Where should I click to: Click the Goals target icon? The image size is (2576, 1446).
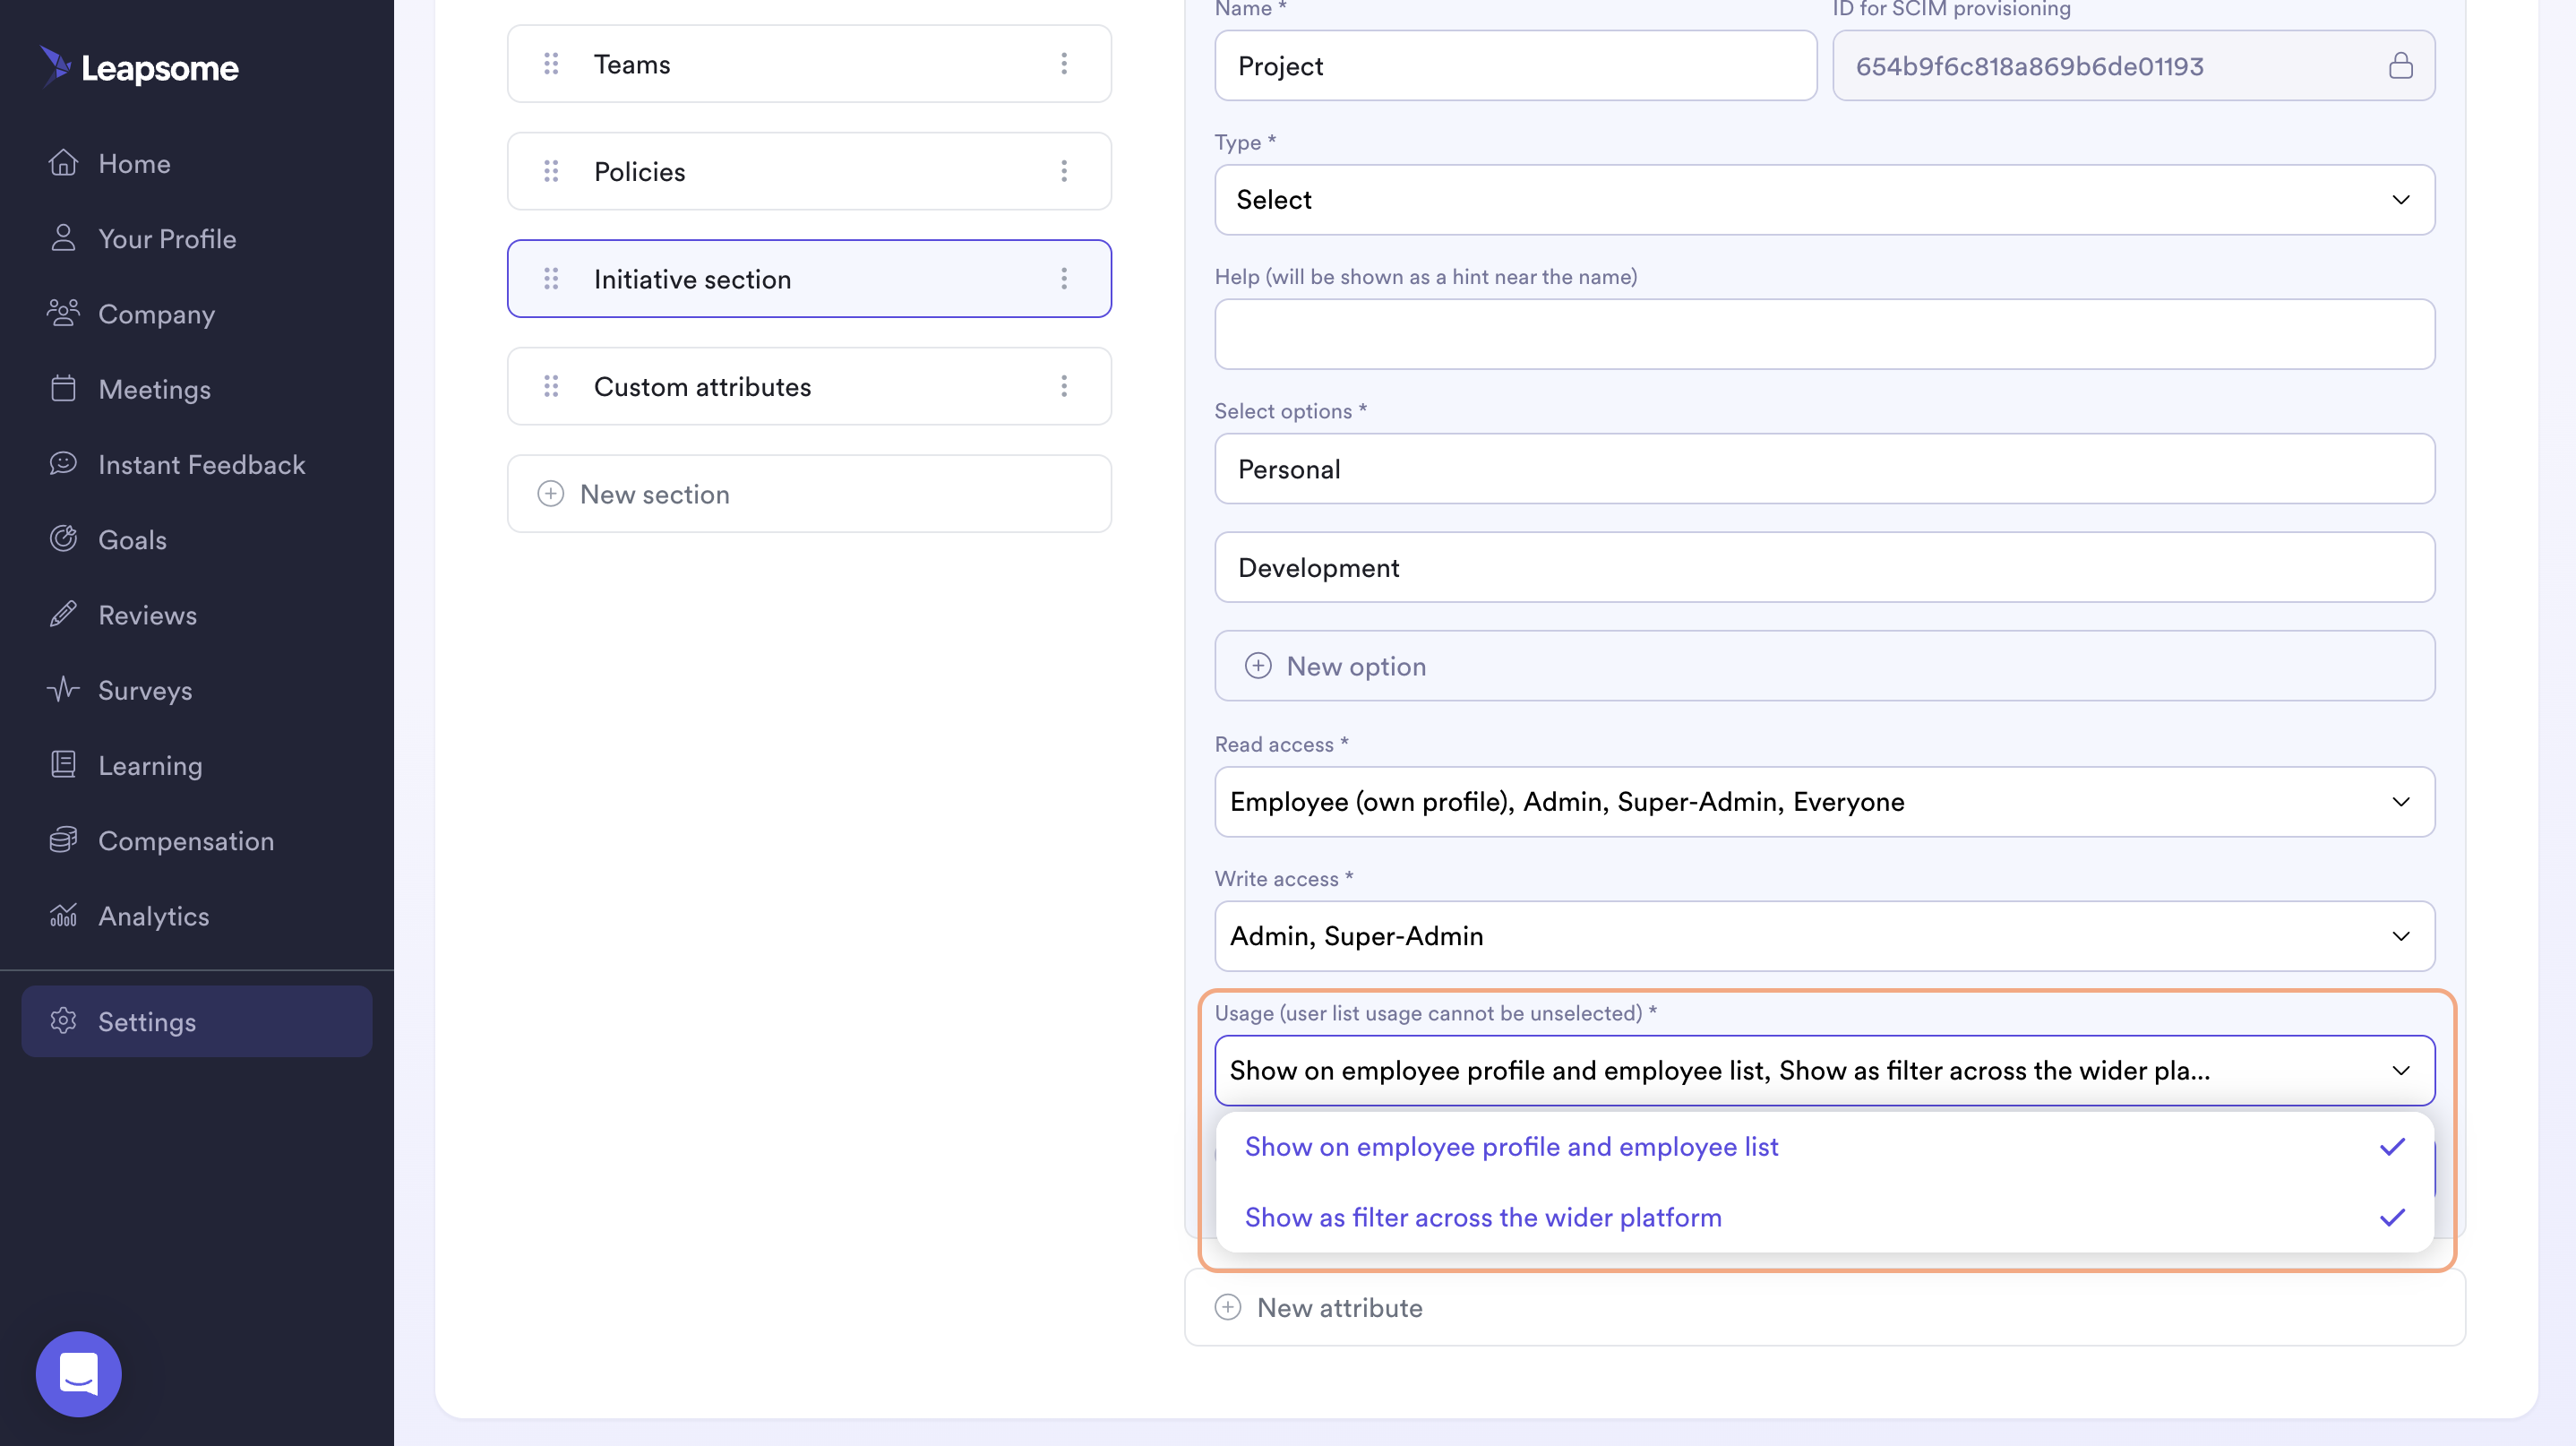pos(63,538)
